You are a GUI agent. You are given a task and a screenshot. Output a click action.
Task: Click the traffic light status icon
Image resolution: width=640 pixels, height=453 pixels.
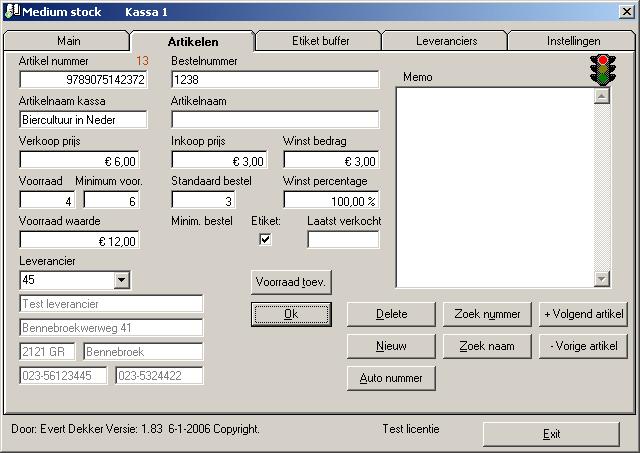602,70
